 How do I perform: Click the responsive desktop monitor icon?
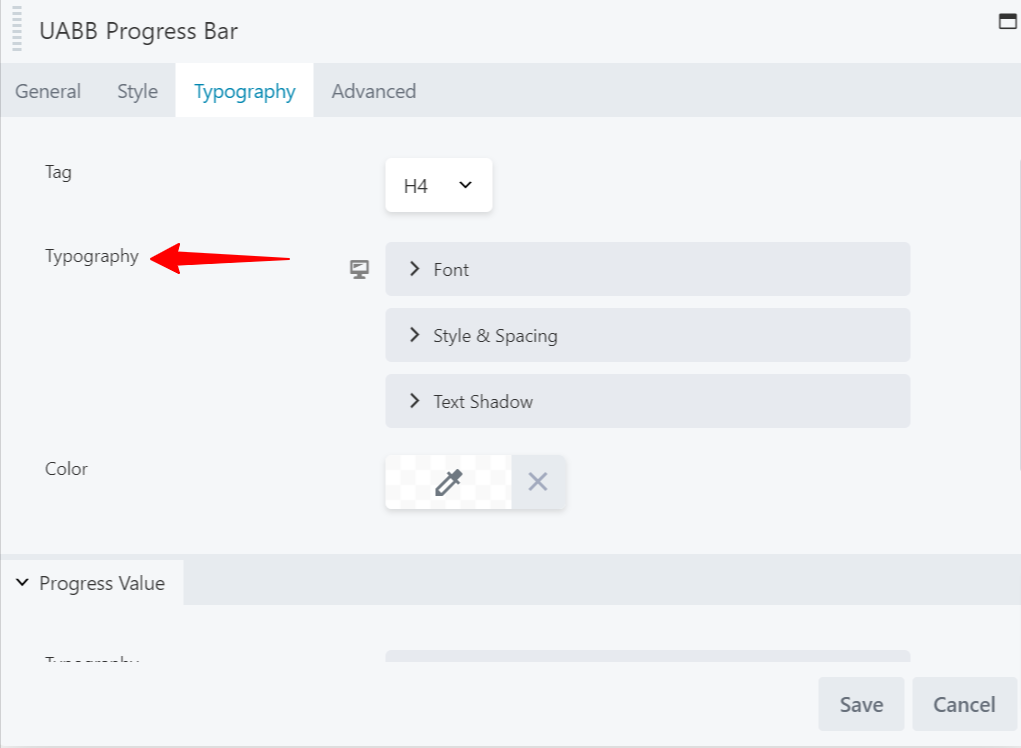(x=359, y=269)
